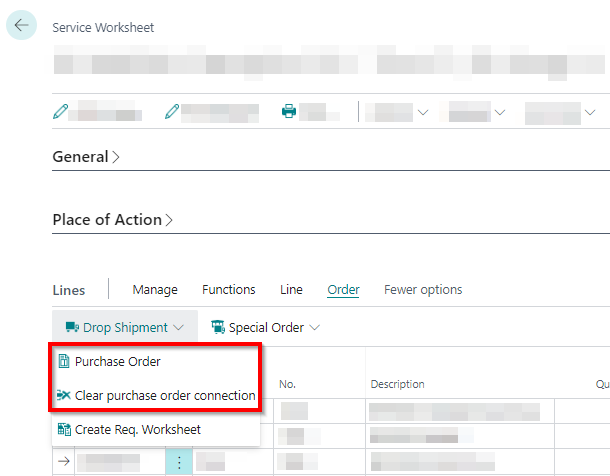610x476 pixels.
Task: Open the row's three-dot options menu
Action: [179, 462]
